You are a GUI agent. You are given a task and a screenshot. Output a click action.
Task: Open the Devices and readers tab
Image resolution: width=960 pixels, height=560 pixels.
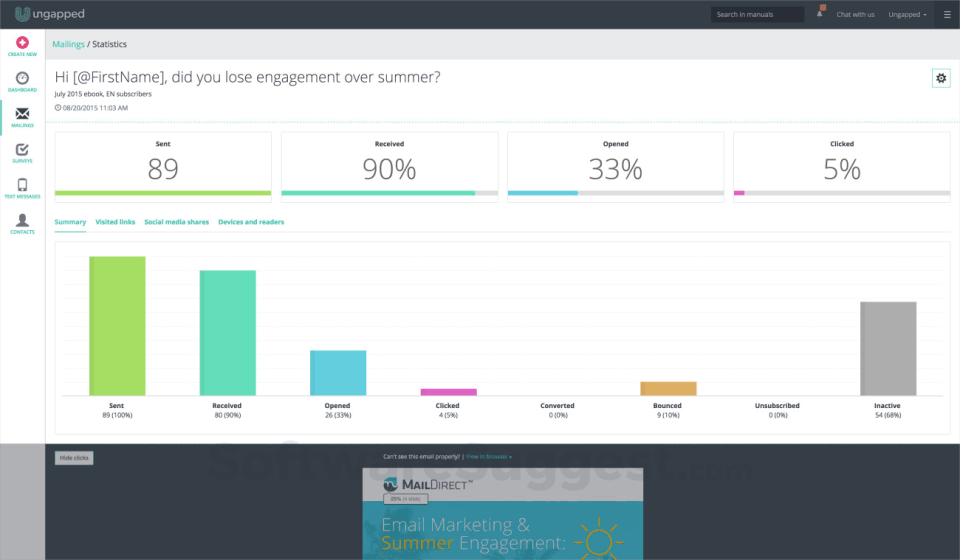(x=251, y=222)
